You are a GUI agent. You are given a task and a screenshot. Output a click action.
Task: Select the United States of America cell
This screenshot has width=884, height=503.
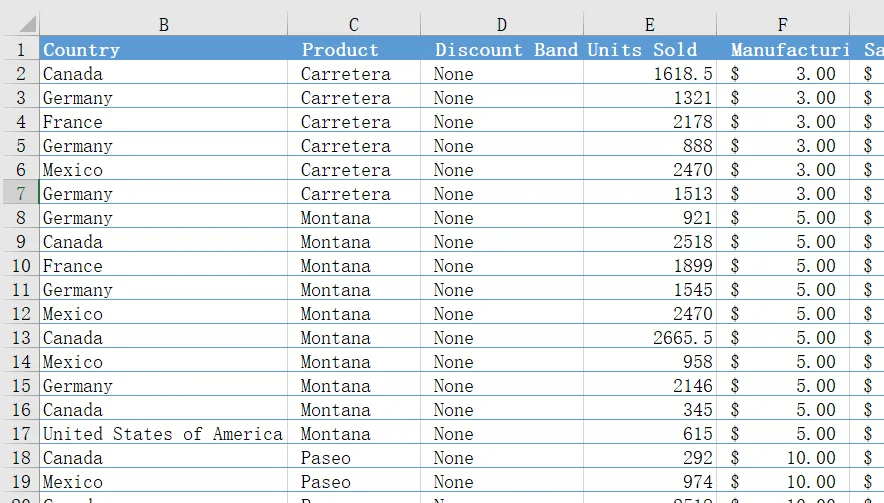[x=163, y=433]
